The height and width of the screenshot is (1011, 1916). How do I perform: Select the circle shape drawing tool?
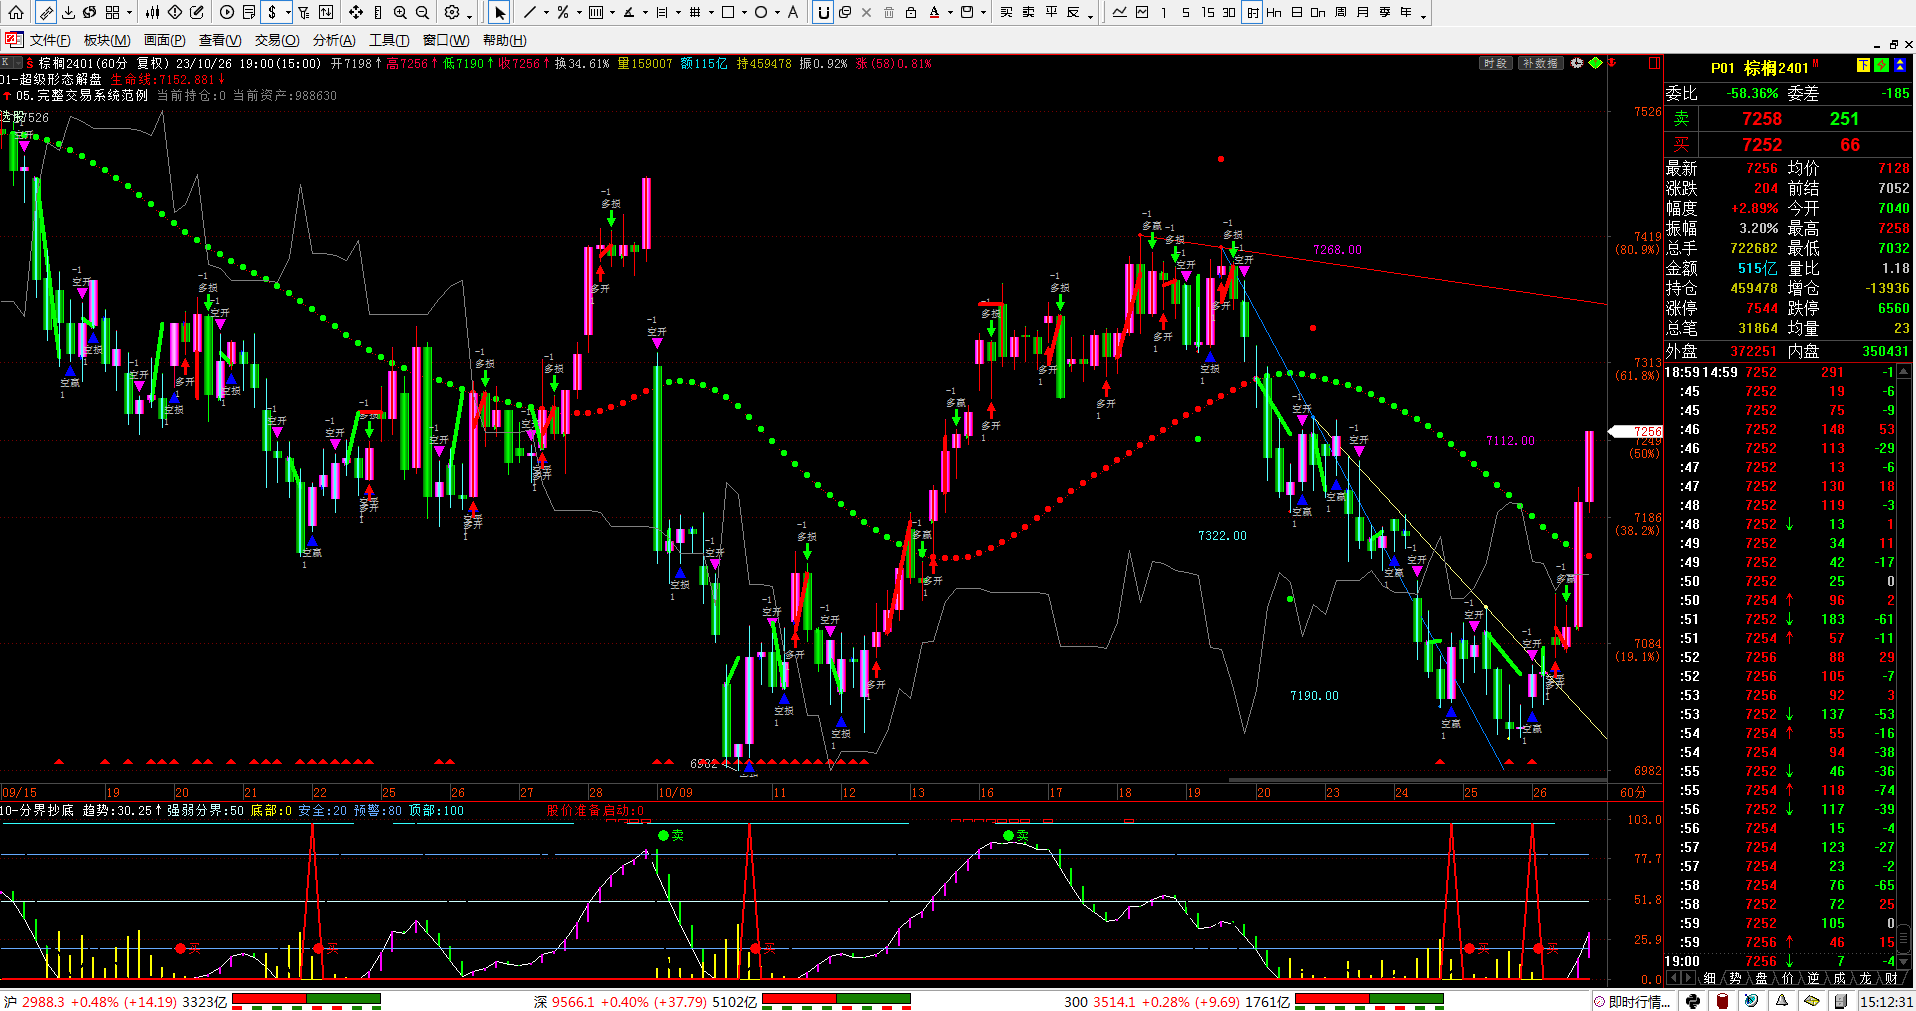tap(761, 12)
